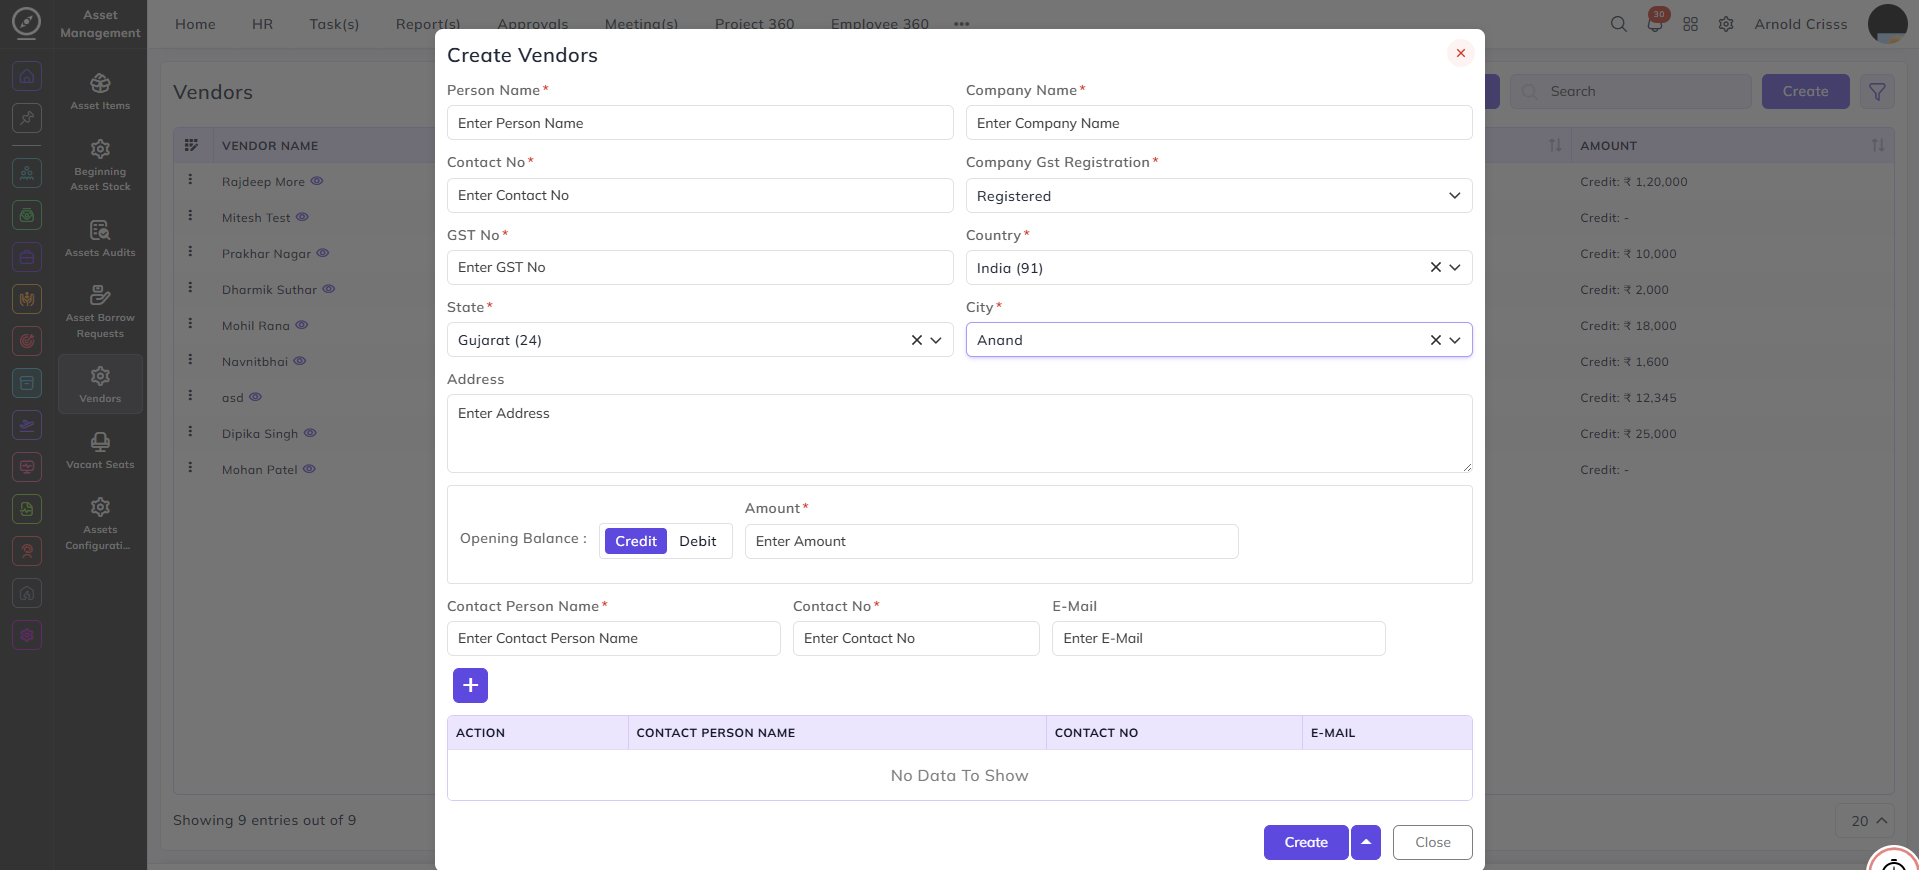This screenshot has width=1919, height=870.
Task: Click into the E-Mail field
Action: 1219,638
